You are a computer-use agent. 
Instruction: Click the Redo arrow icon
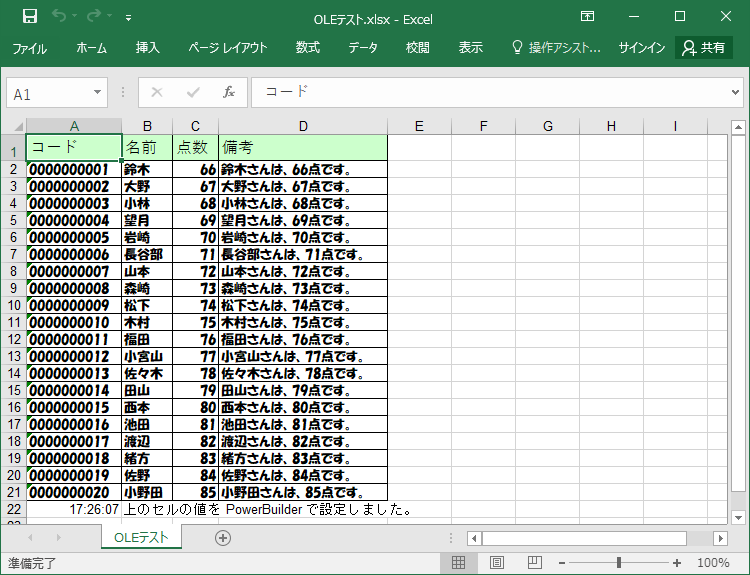pyautogui.click(x=94, y=16)
